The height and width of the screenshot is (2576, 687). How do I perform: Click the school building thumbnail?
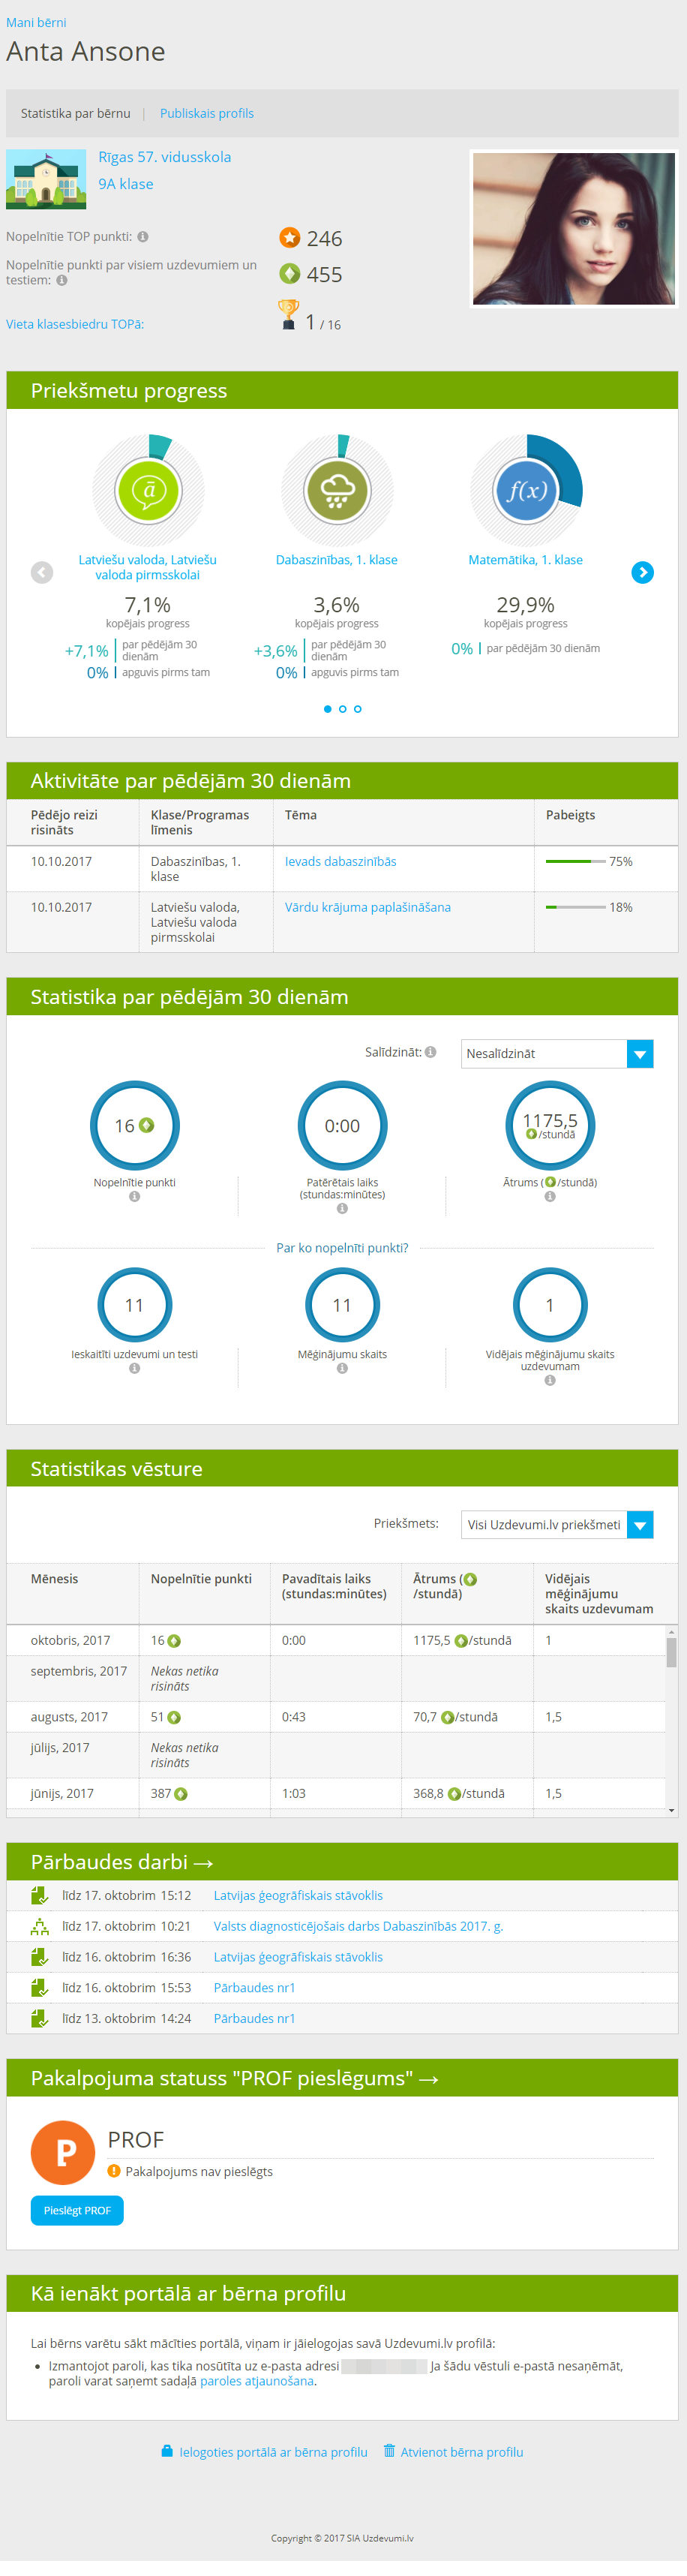point(46,179)
